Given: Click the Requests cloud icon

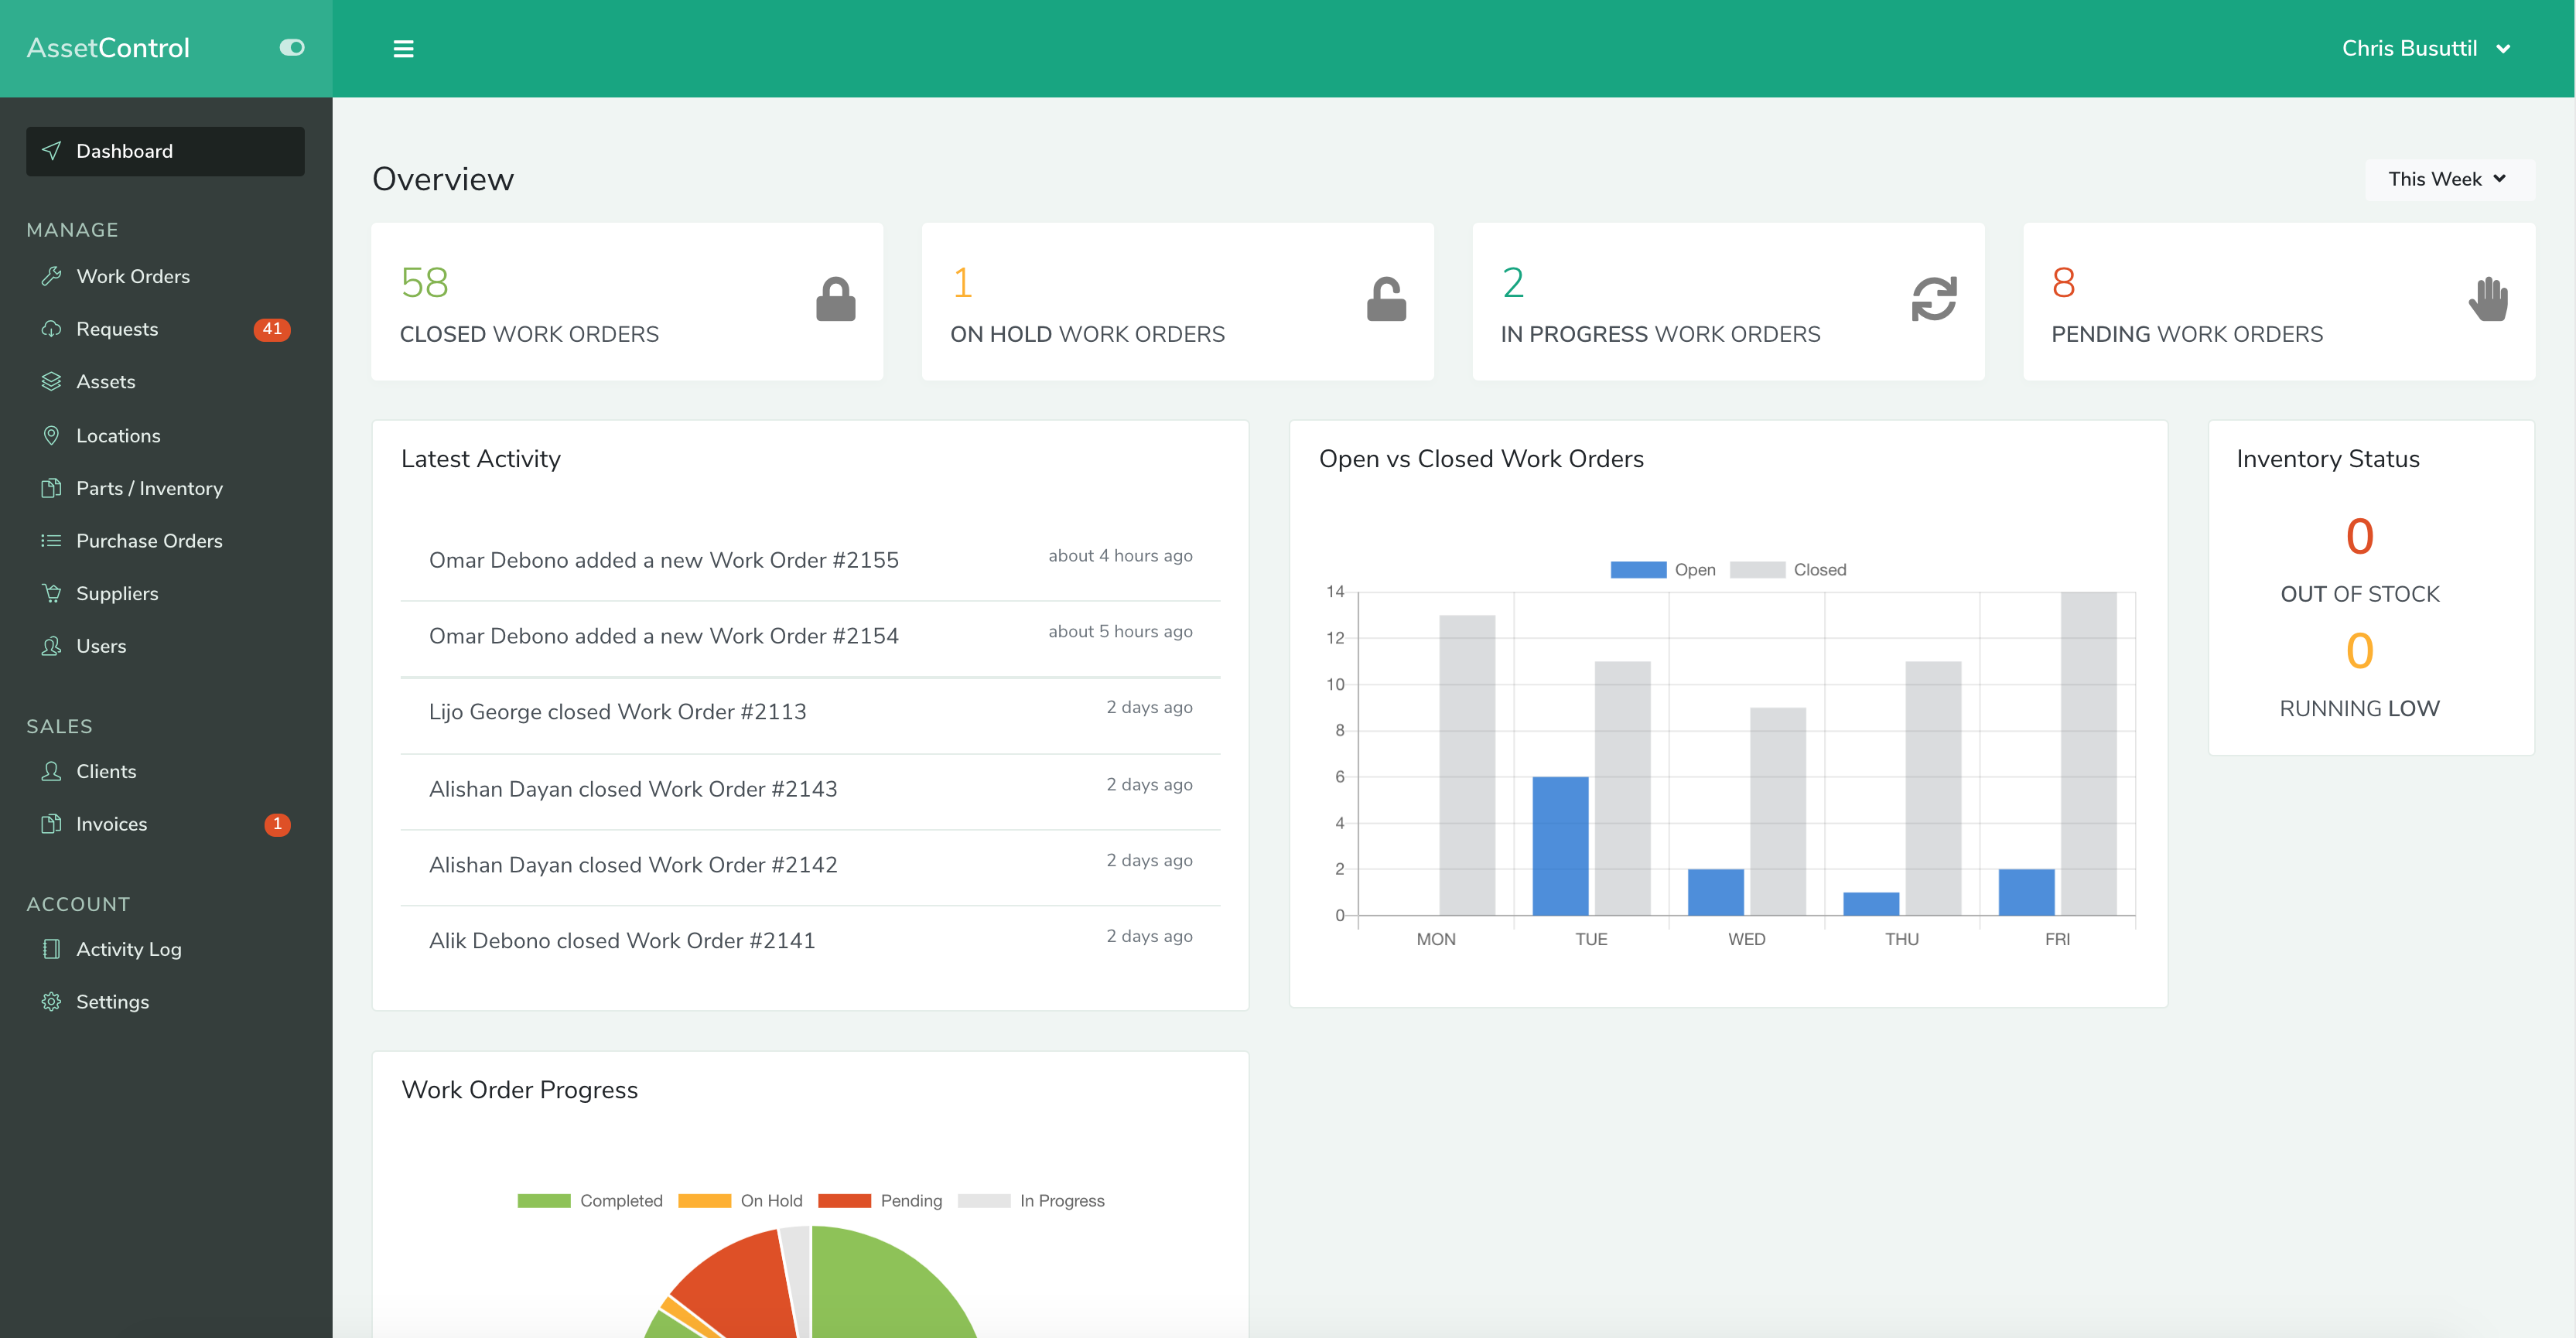Looking at the screenshot, I should [x=51, y=329].
